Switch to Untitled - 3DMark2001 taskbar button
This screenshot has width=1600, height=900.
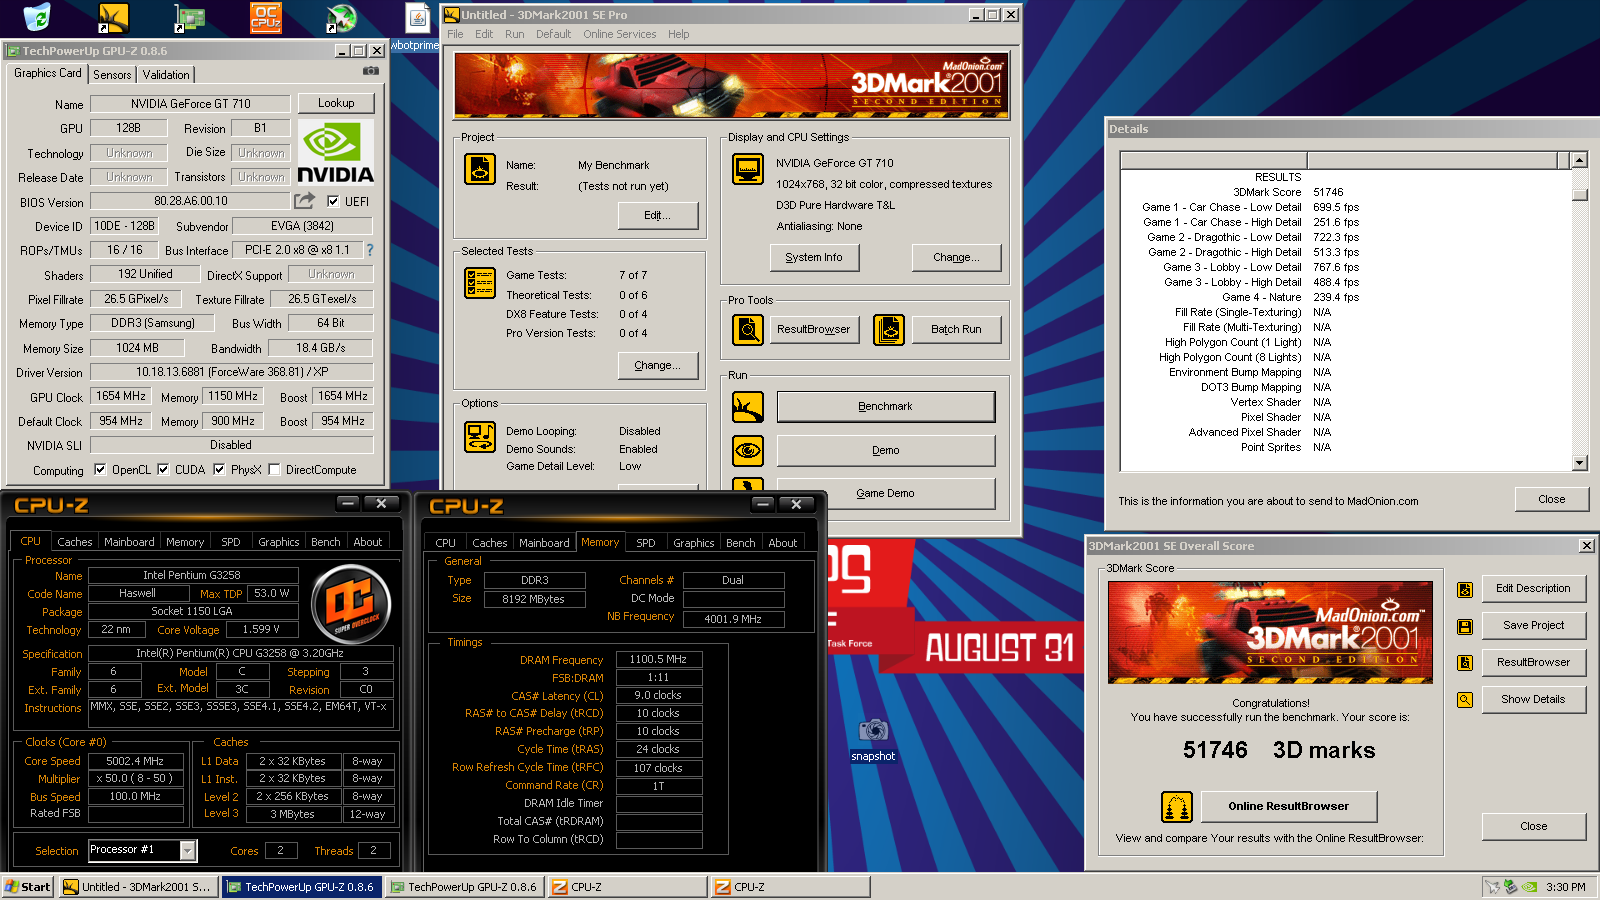(137, 887)
